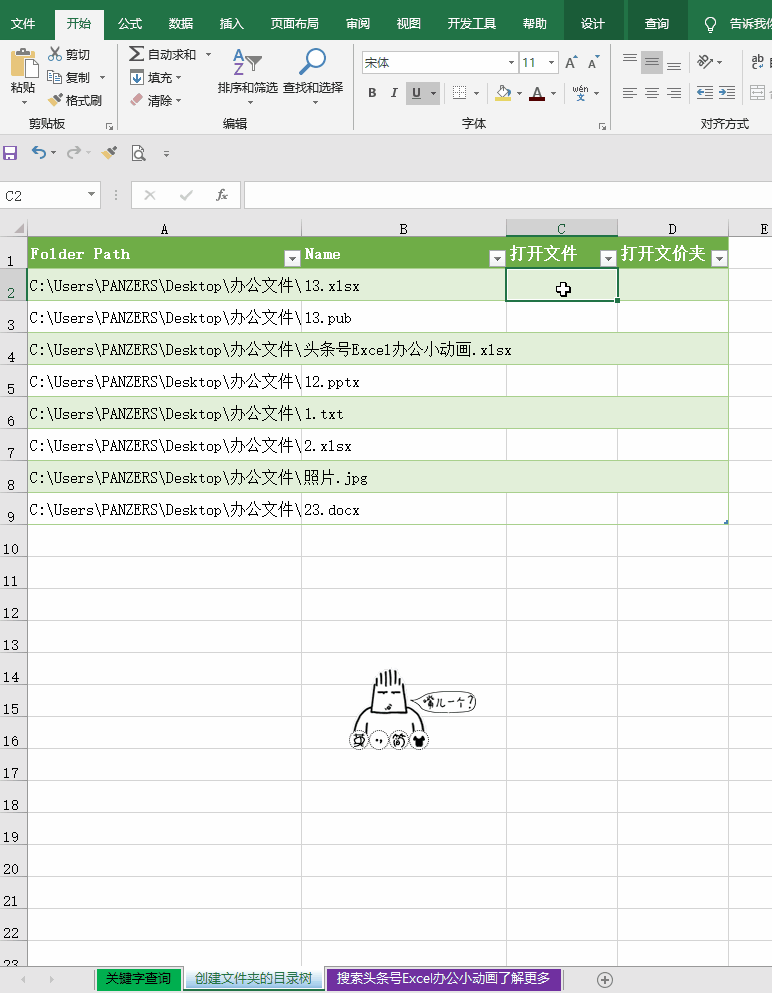Expand the AutoSum options arrow
772x993 pixels.
[208, 54]
